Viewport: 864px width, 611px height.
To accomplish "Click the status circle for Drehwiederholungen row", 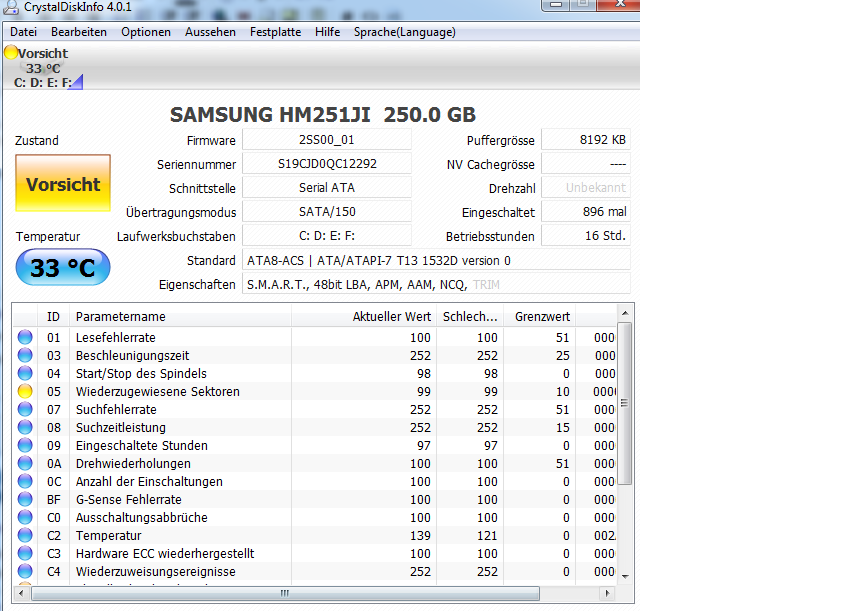I will tap(25, 463).
